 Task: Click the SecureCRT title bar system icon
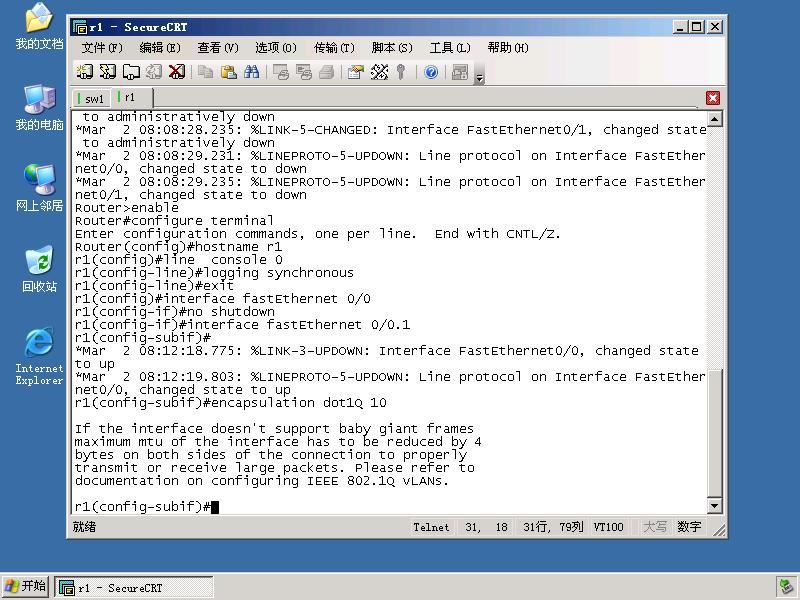click(80, 27)
